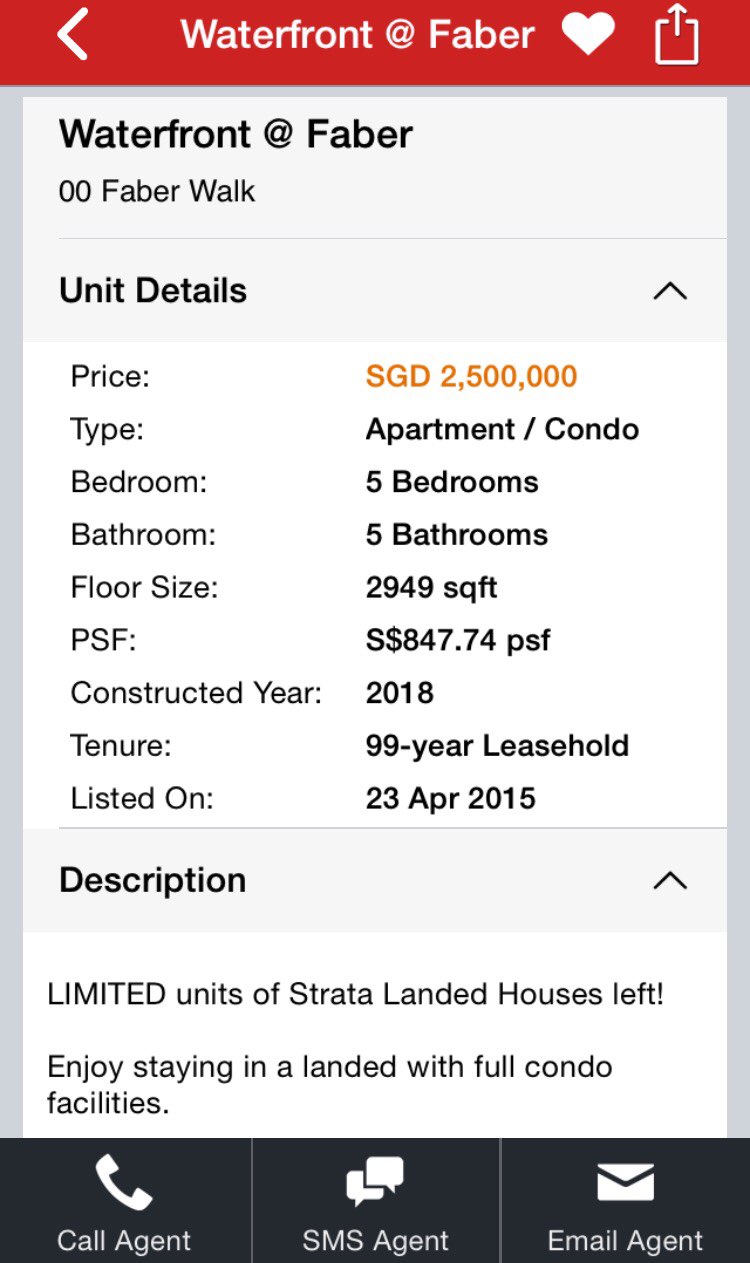This screenshot has width=750, height=1263.
Task: Open the share icon in the header
Action: pyautogui.click(x=676, y=35)
